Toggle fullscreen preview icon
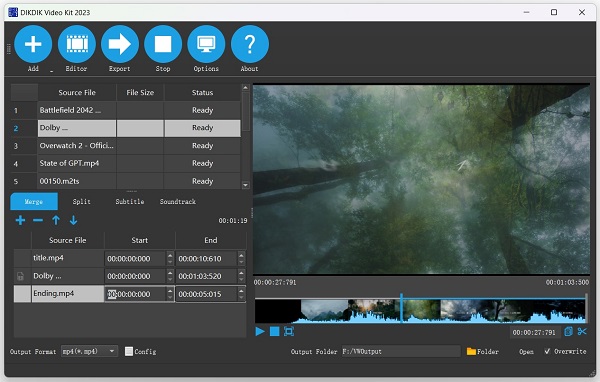Screen dimensions: 600x382 (289, 331)
